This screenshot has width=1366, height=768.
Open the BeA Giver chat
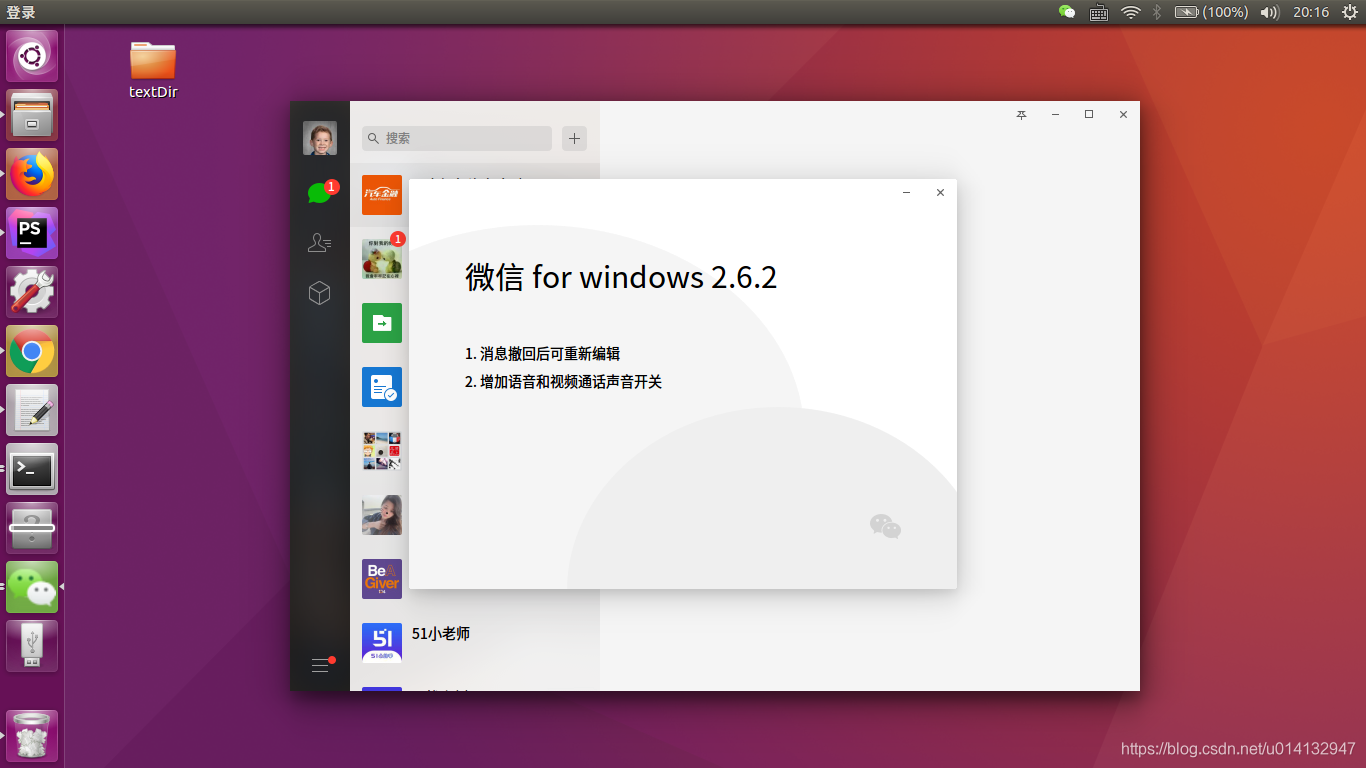[x=382, y=579]
